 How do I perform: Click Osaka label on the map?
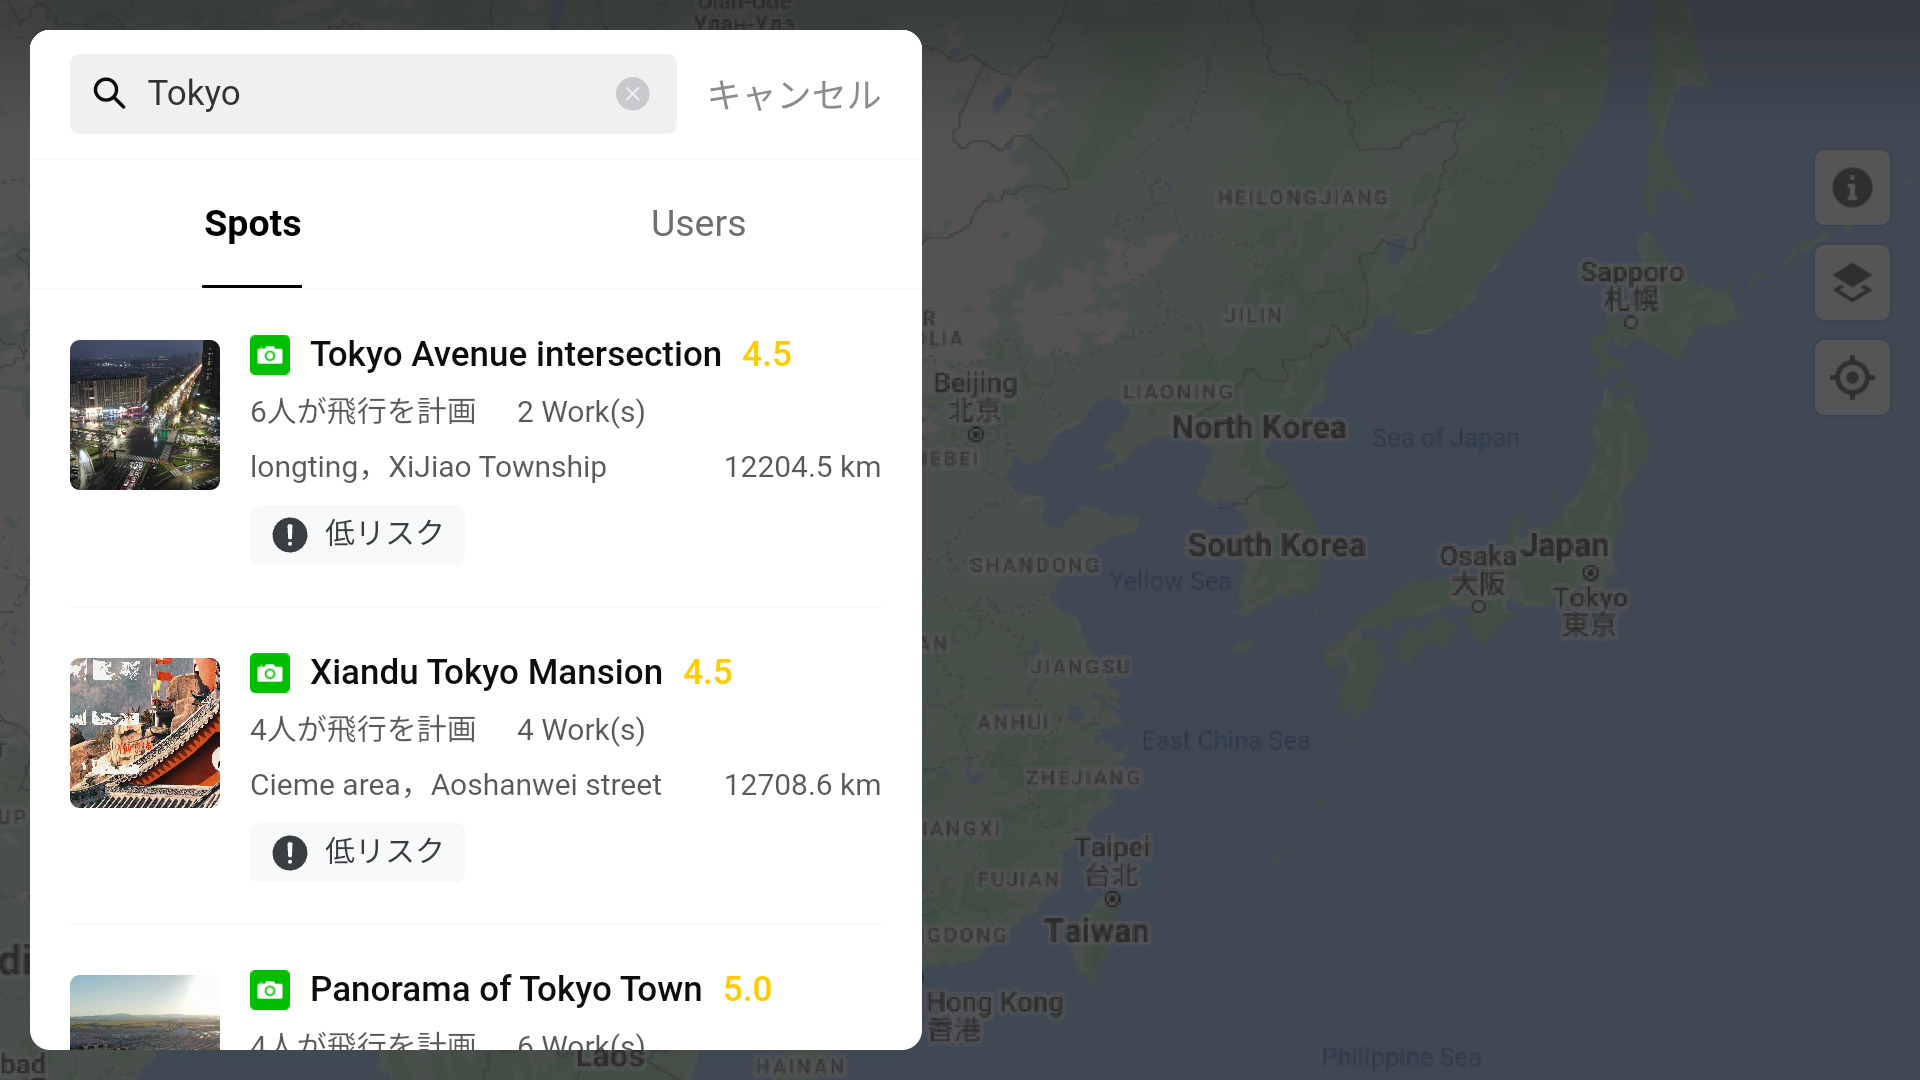coord(1478,568)
